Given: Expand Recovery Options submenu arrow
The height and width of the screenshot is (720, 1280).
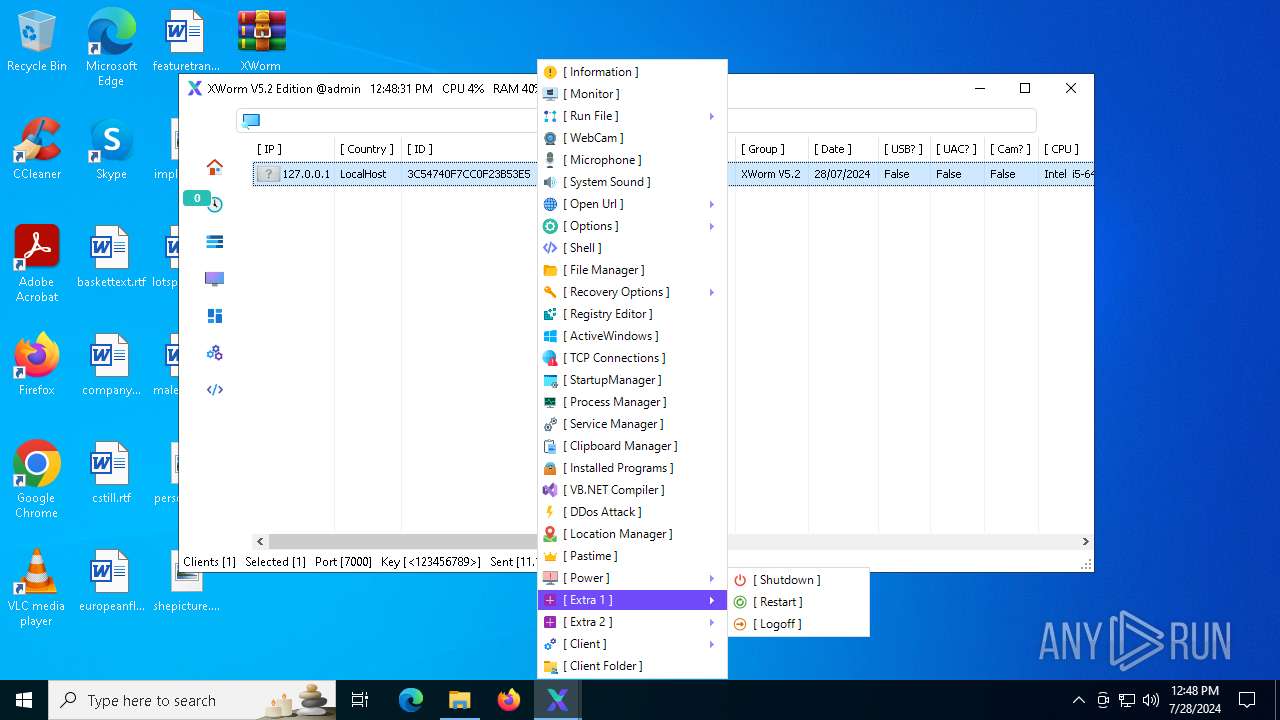Looking at the screenshot, I should (712, 292).
